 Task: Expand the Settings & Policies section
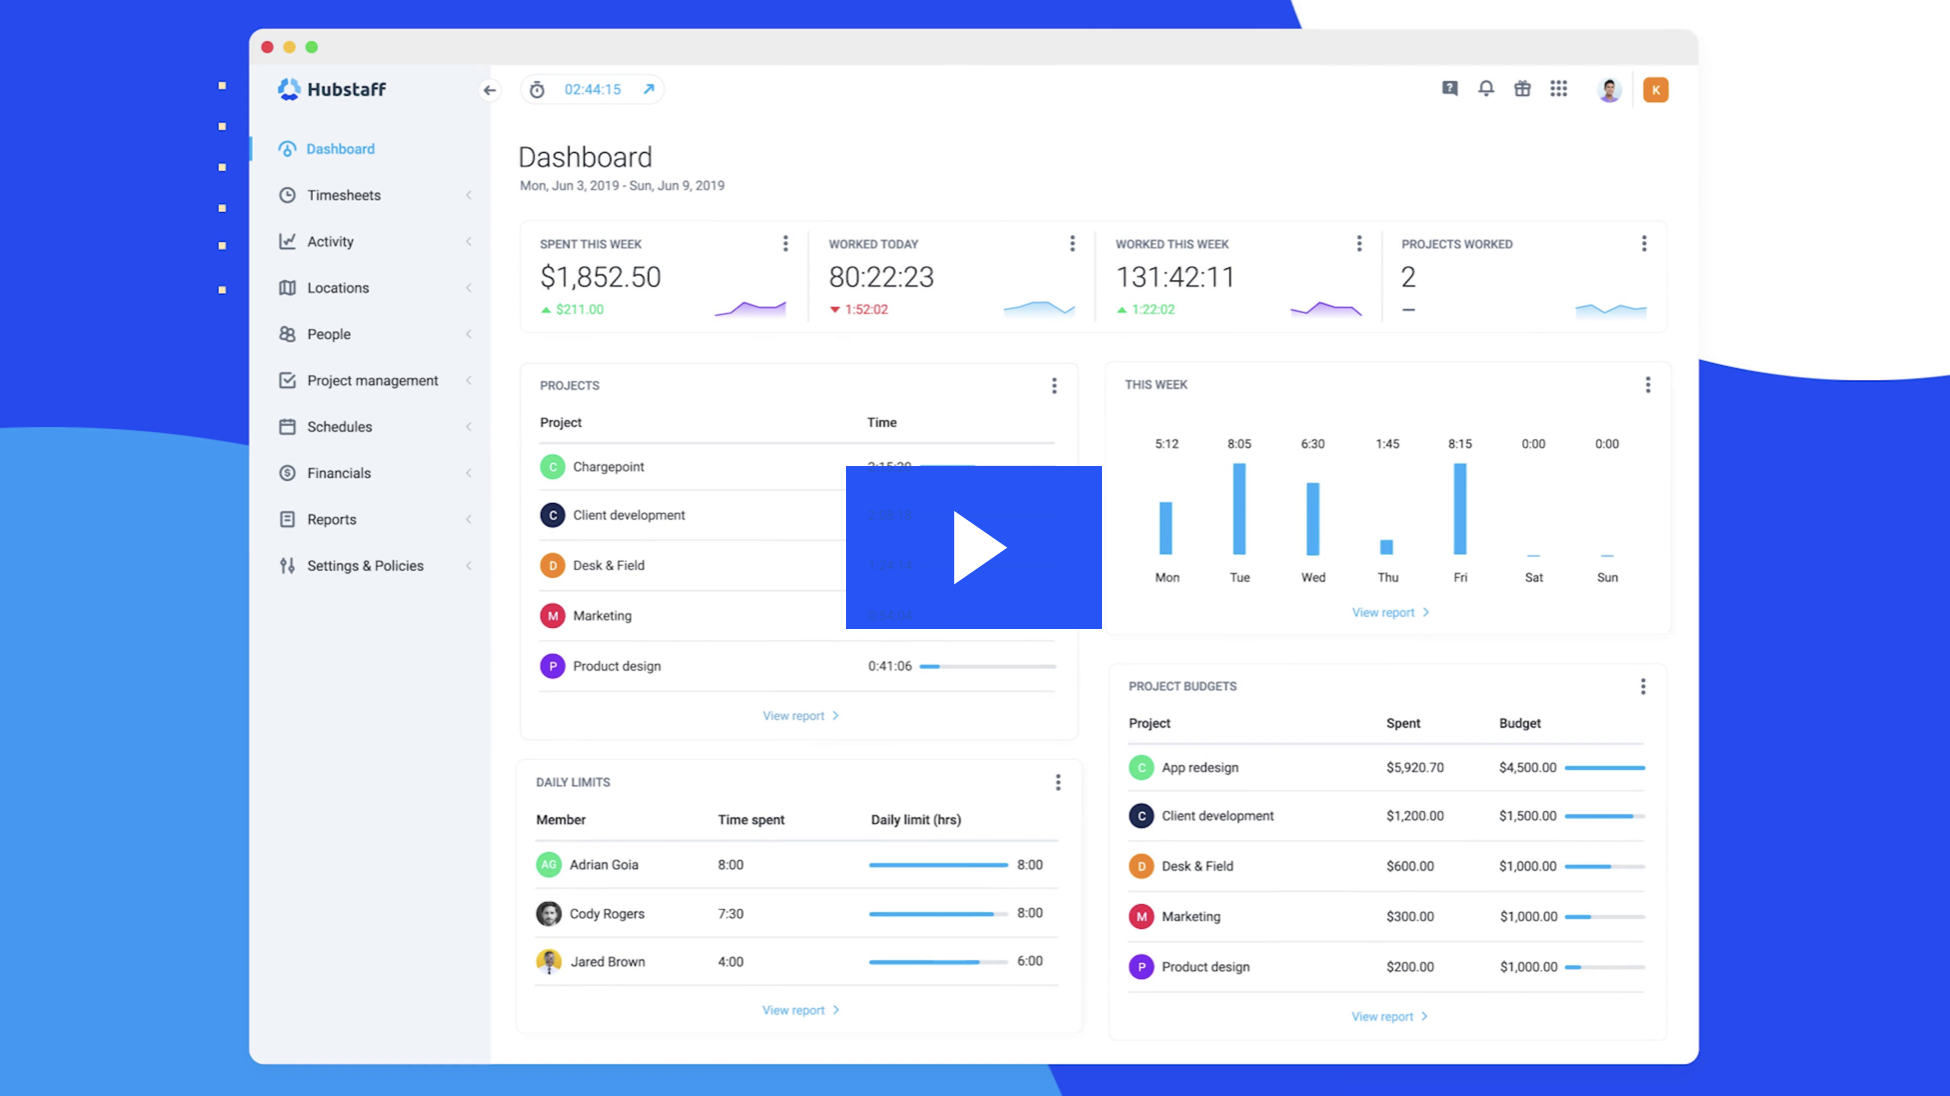pos(365,566)
